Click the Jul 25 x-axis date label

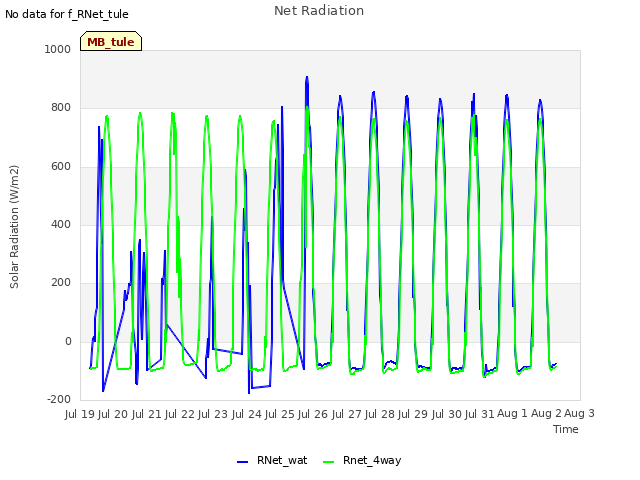coord(280,414)
